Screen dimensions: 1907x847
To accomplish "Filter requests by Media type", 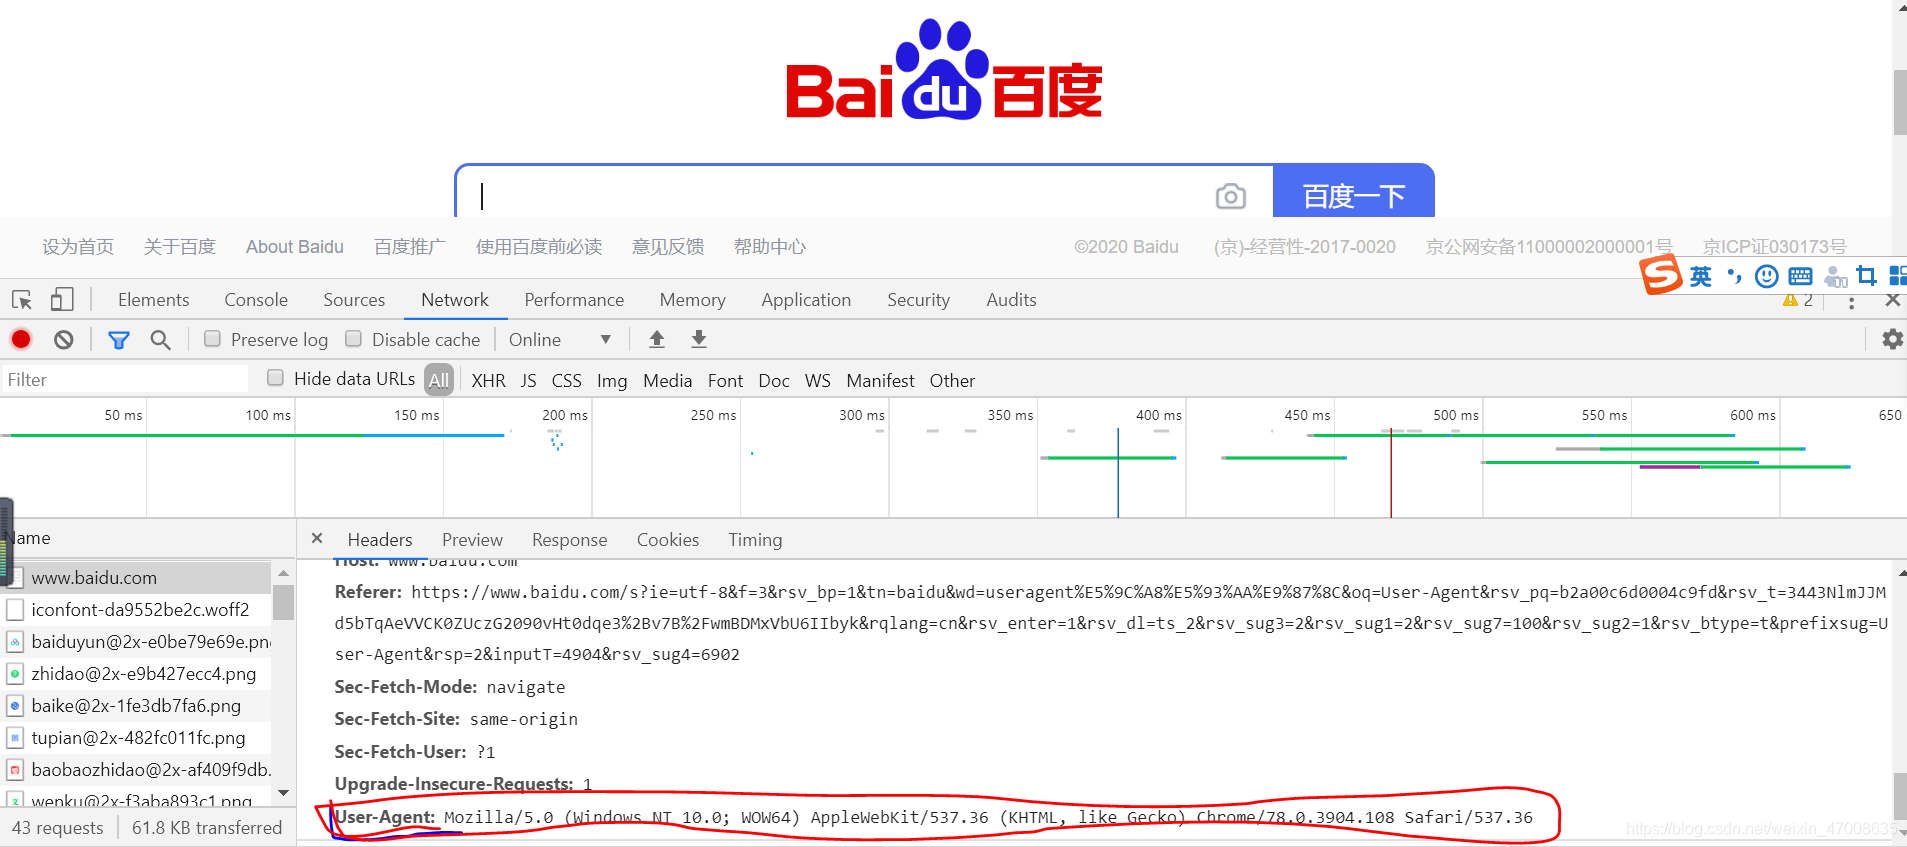I will point(667,380).
